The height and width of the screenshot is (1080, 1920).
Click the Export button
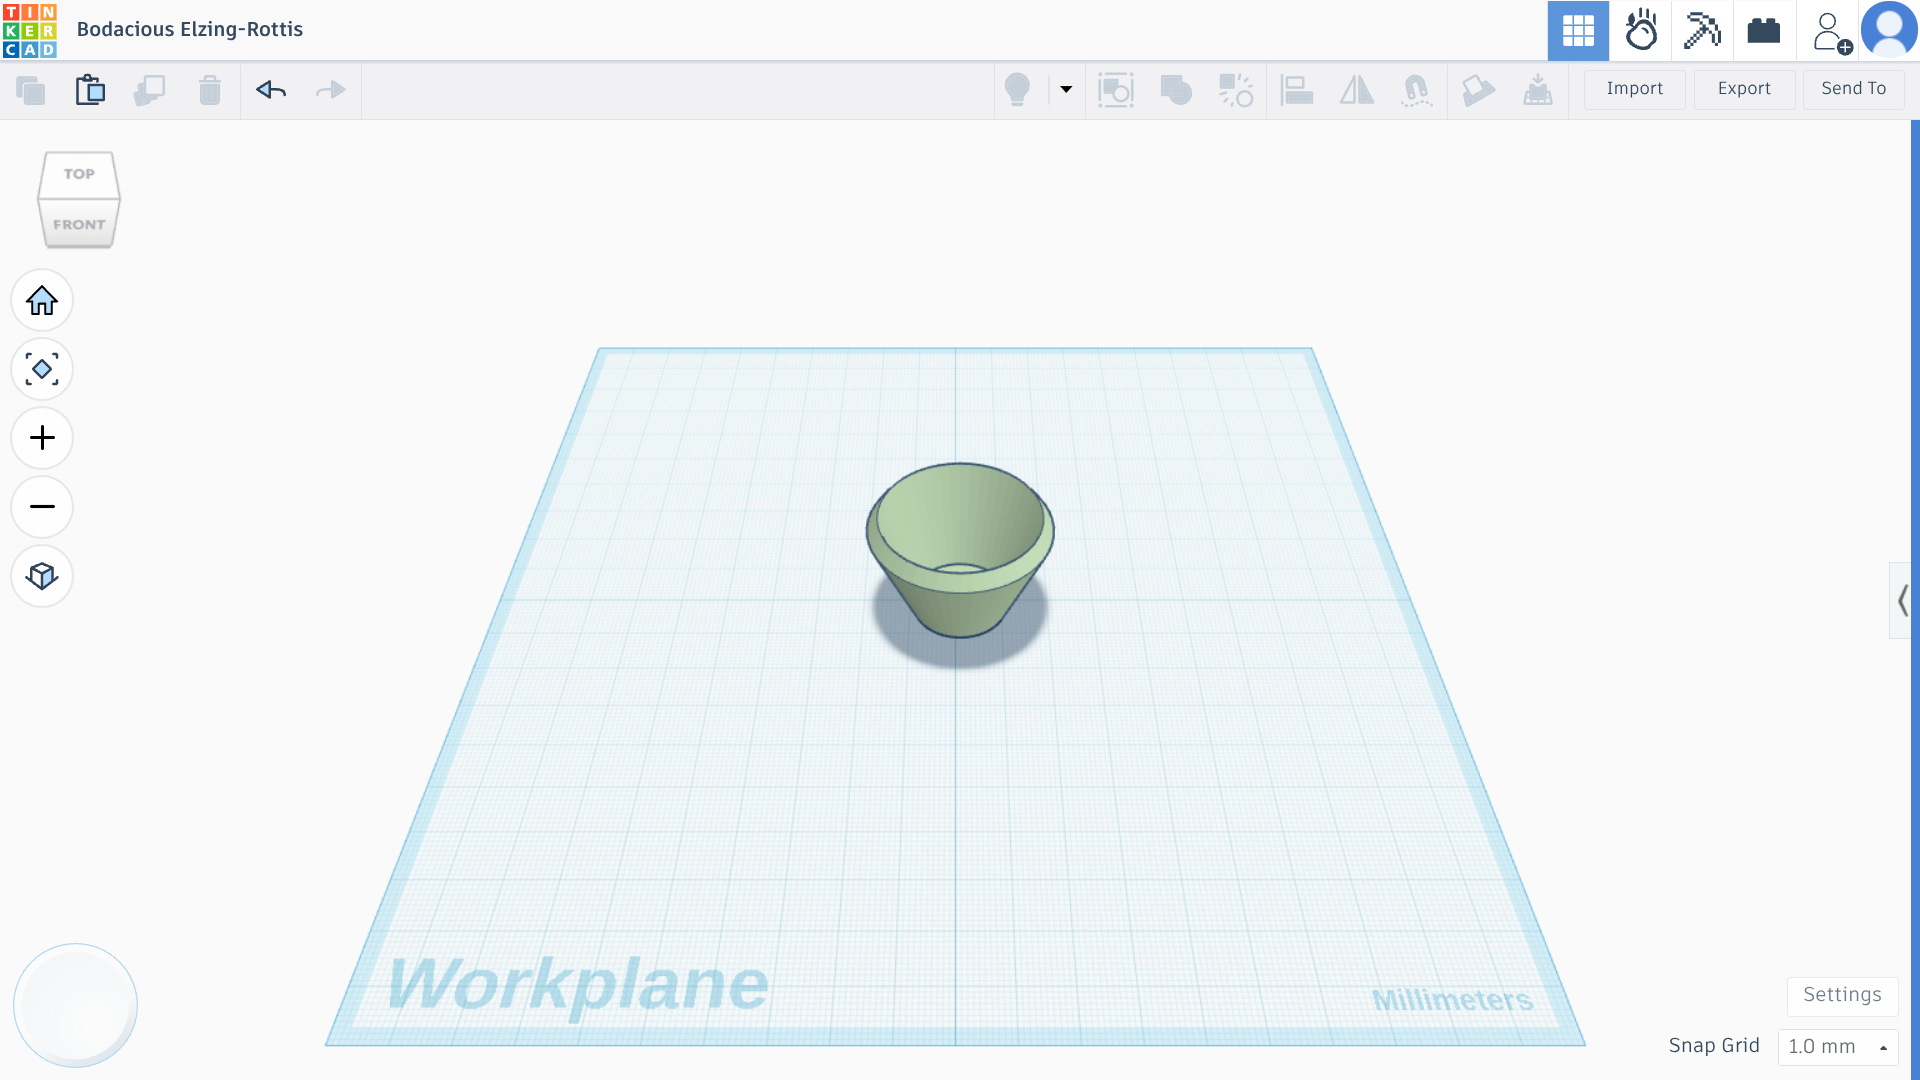coord(1744,89)
